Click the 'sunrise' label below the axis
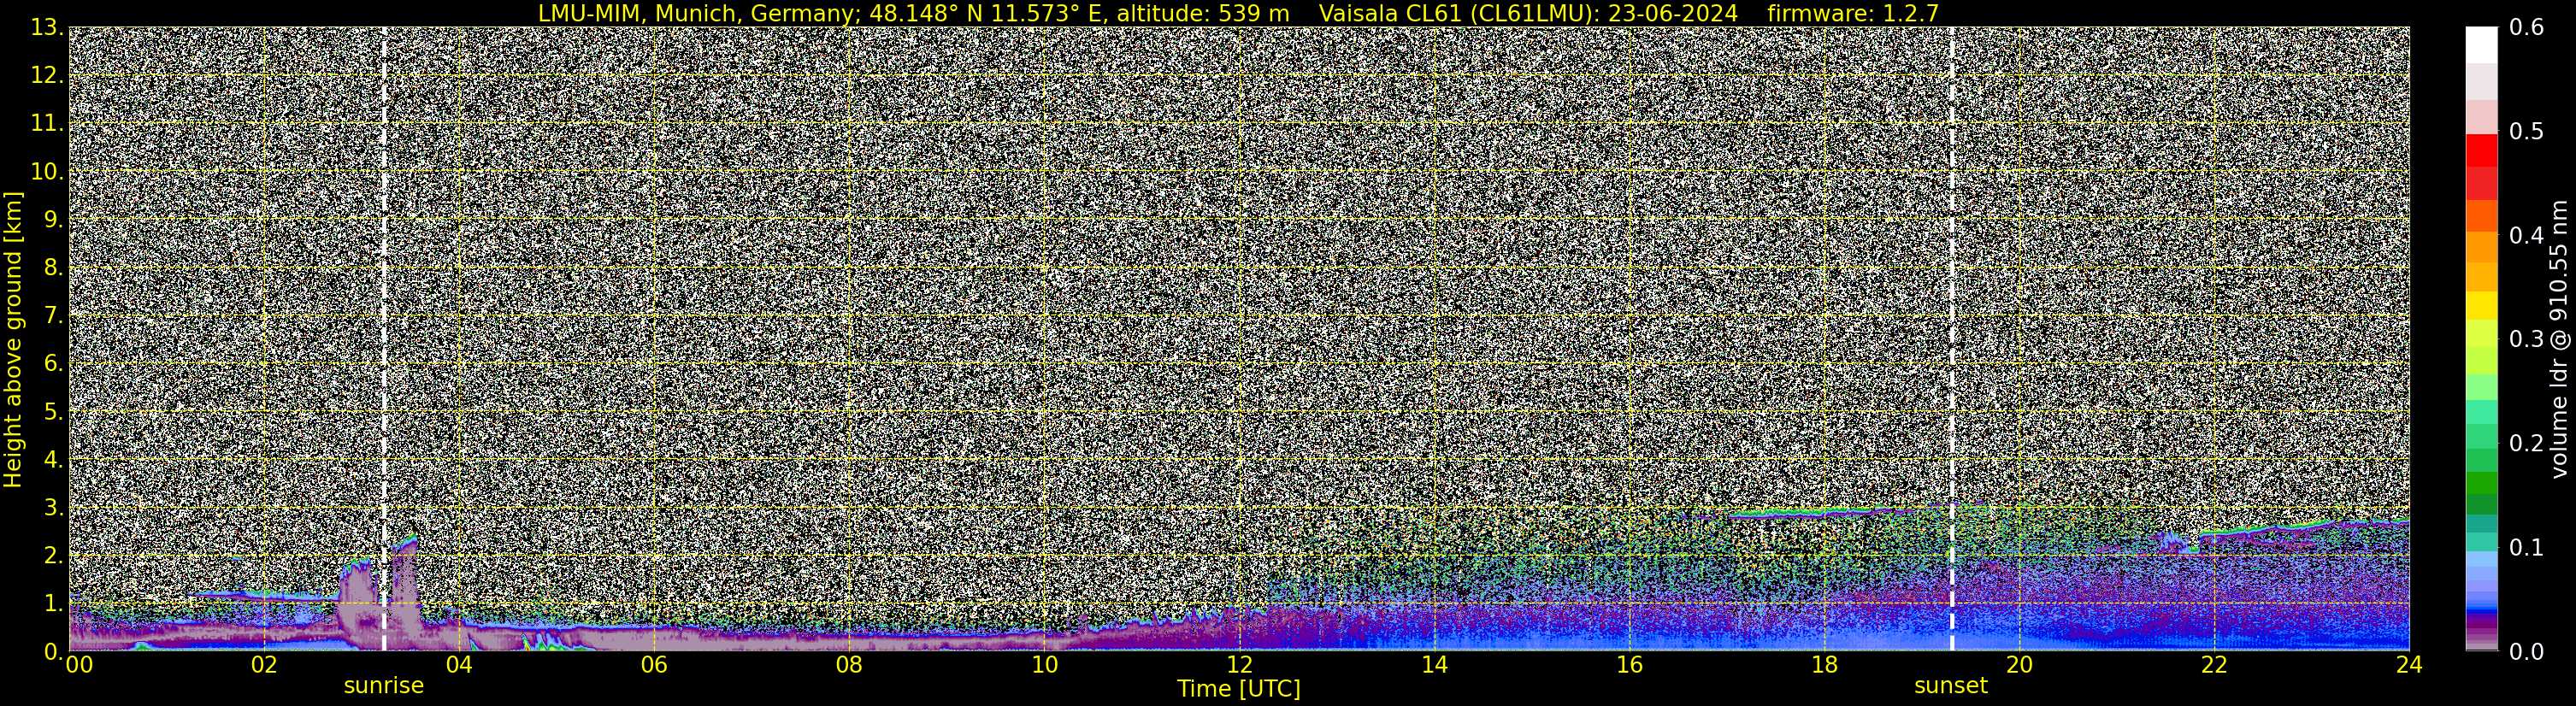2576x706 pixels. [384, 685]
